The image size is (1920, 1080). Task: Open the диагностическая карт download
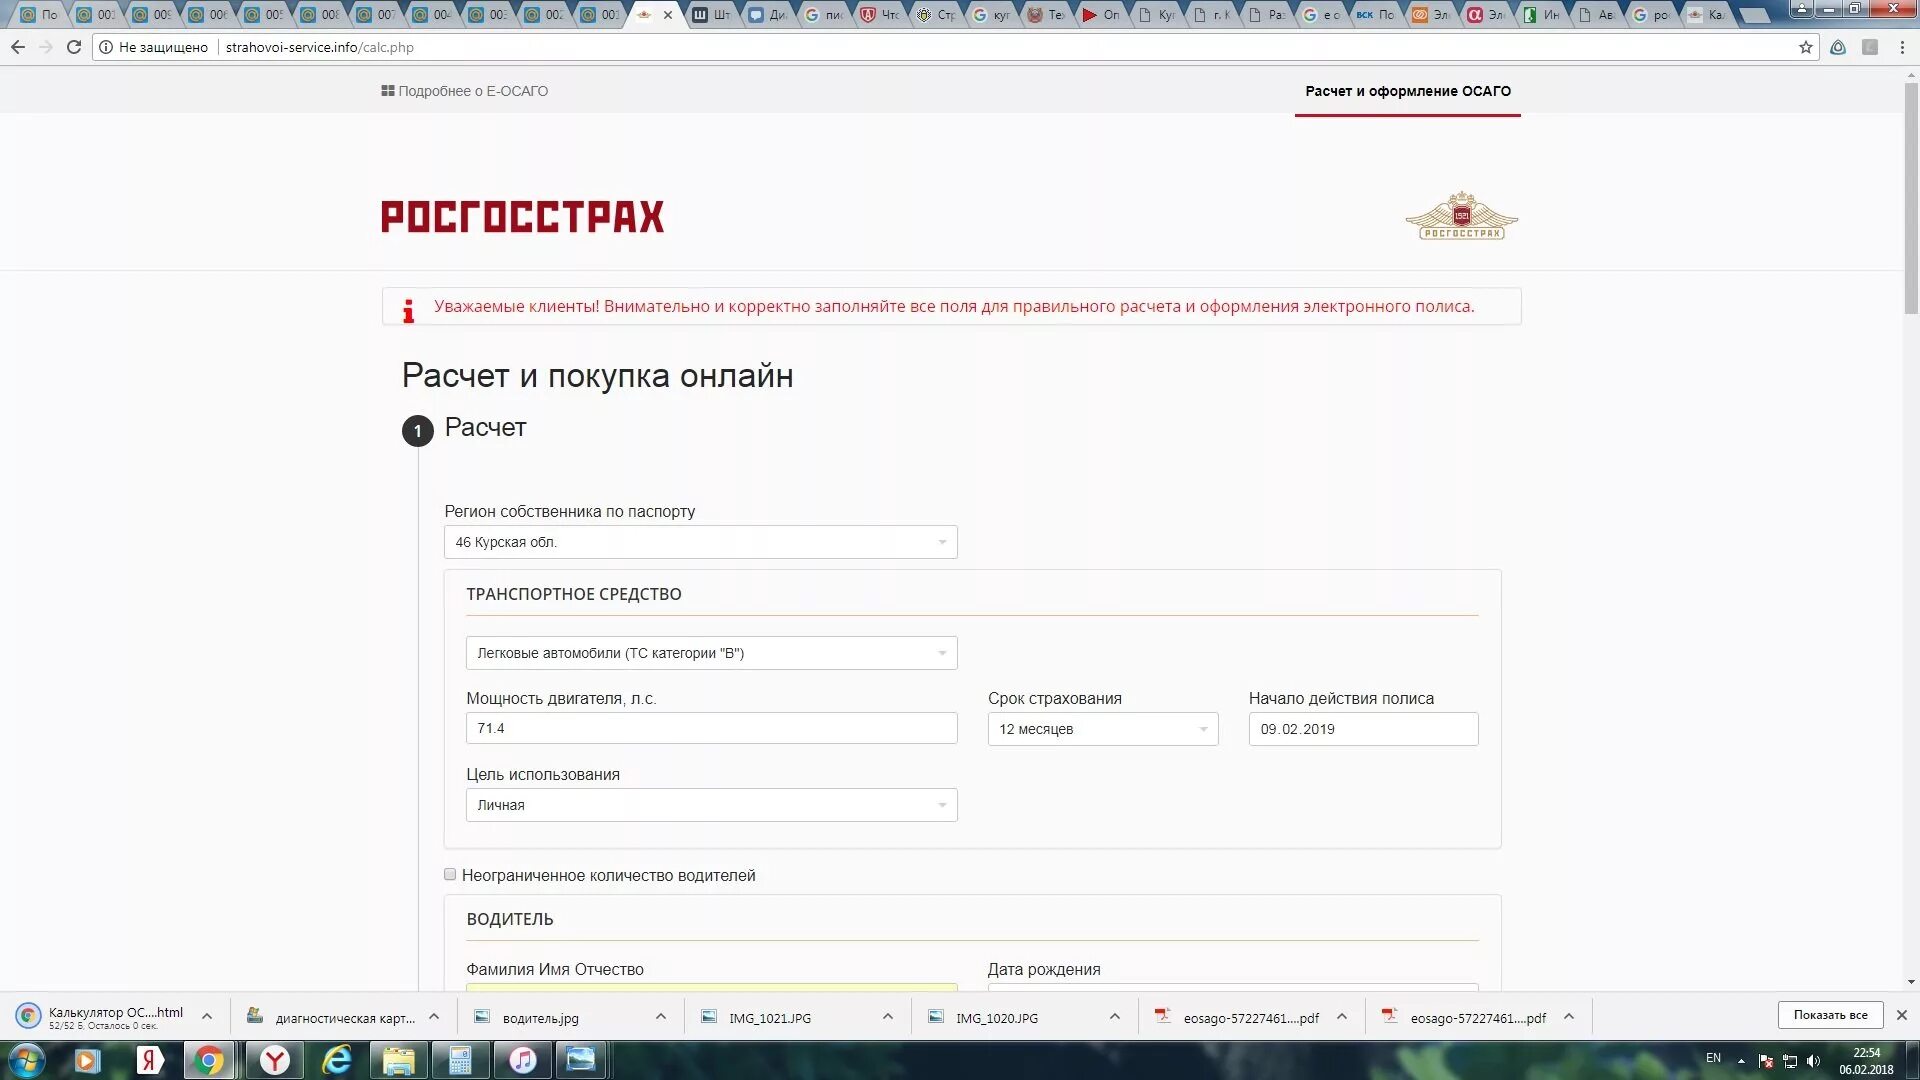coord(332,1018)
